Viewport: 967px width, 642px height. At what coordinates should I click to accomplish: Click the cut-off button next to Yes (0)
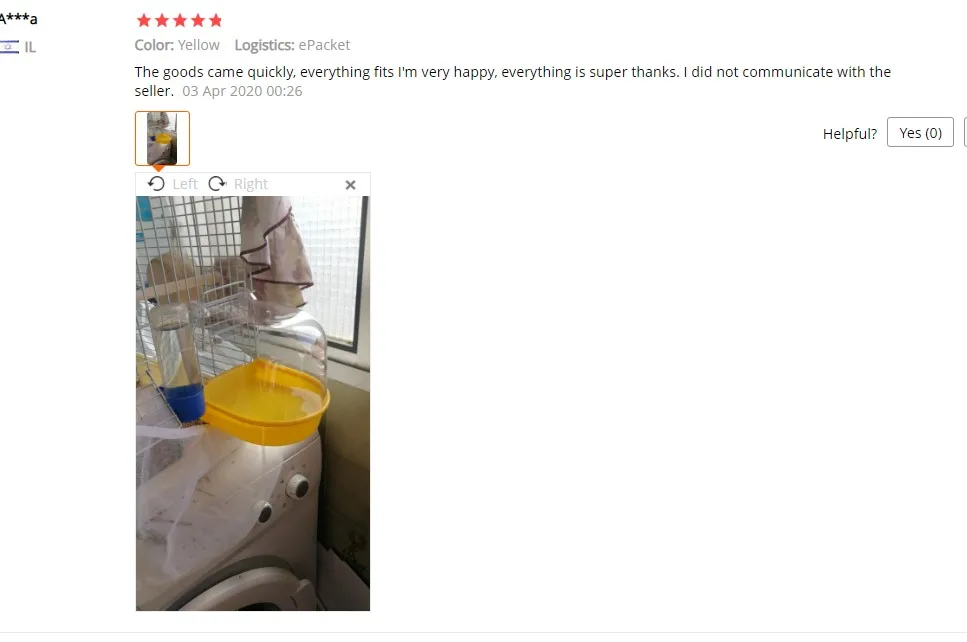pos(965,133)
